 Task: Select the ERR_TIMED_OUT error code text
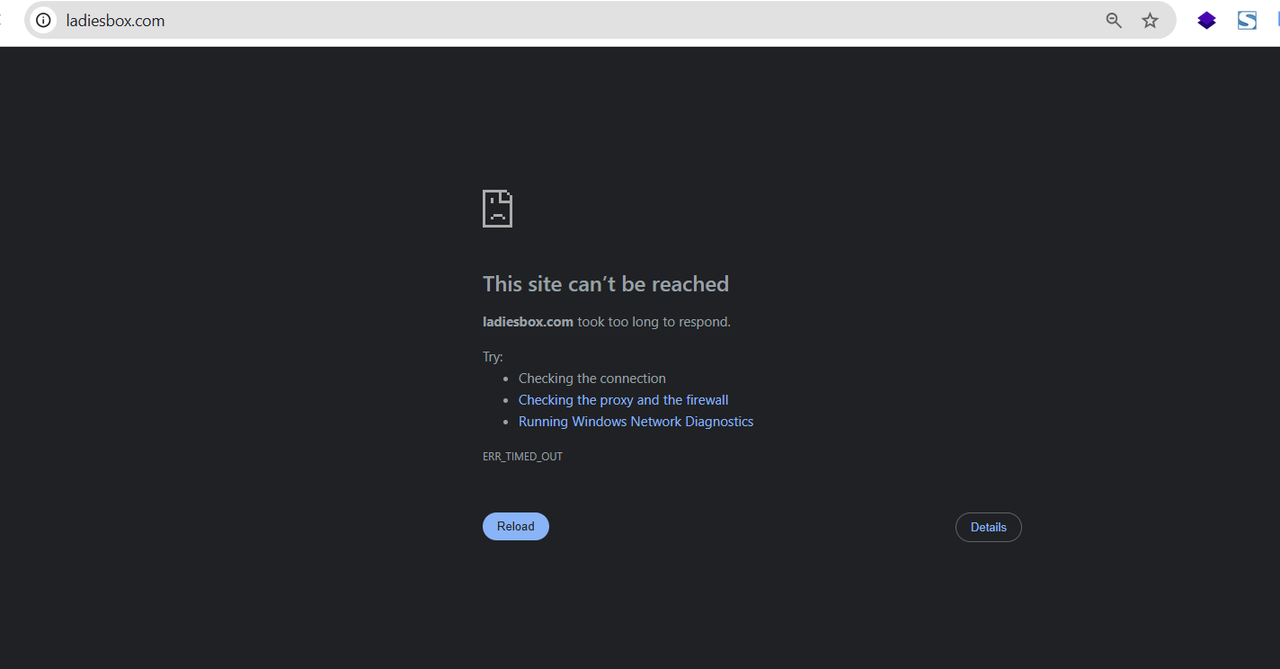pyautogui.click(x=523, y=456)
